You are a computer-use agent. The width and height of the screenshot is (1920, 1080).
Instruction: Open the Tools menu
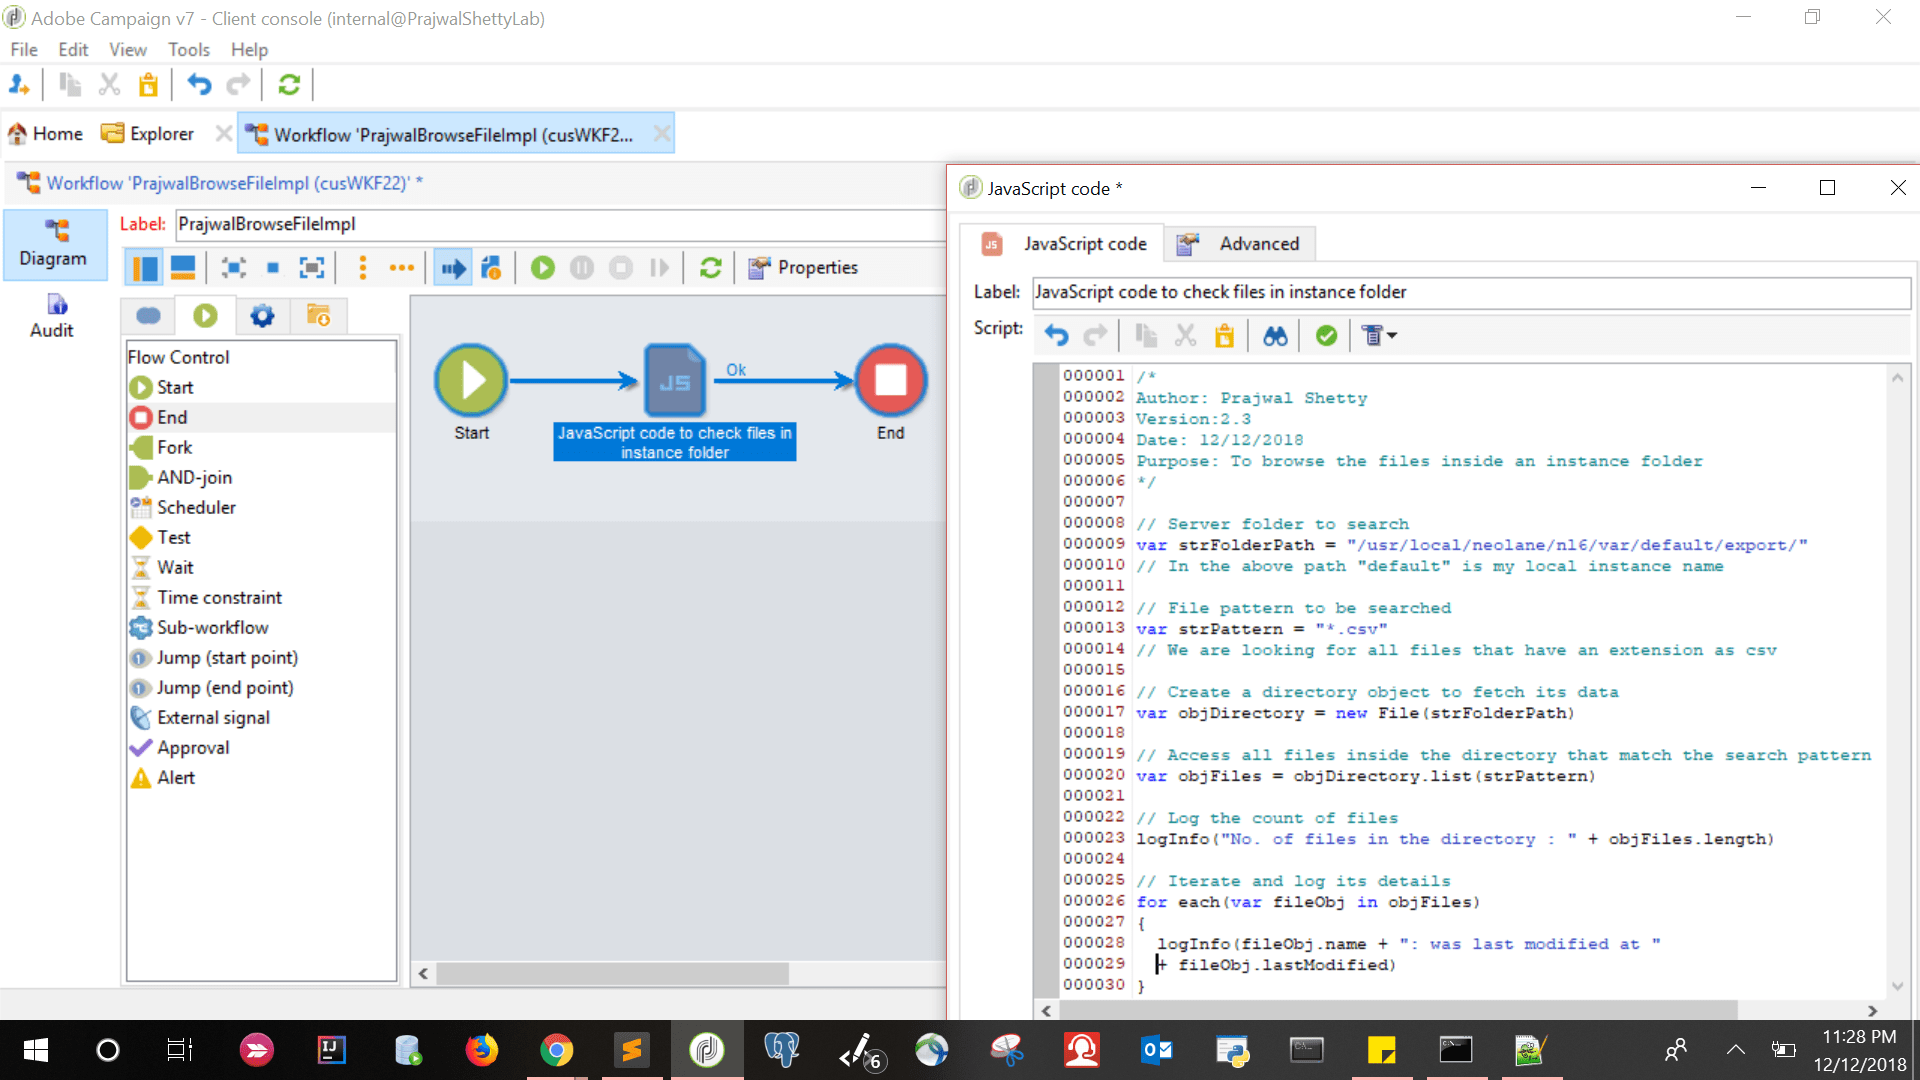point(189,49)
